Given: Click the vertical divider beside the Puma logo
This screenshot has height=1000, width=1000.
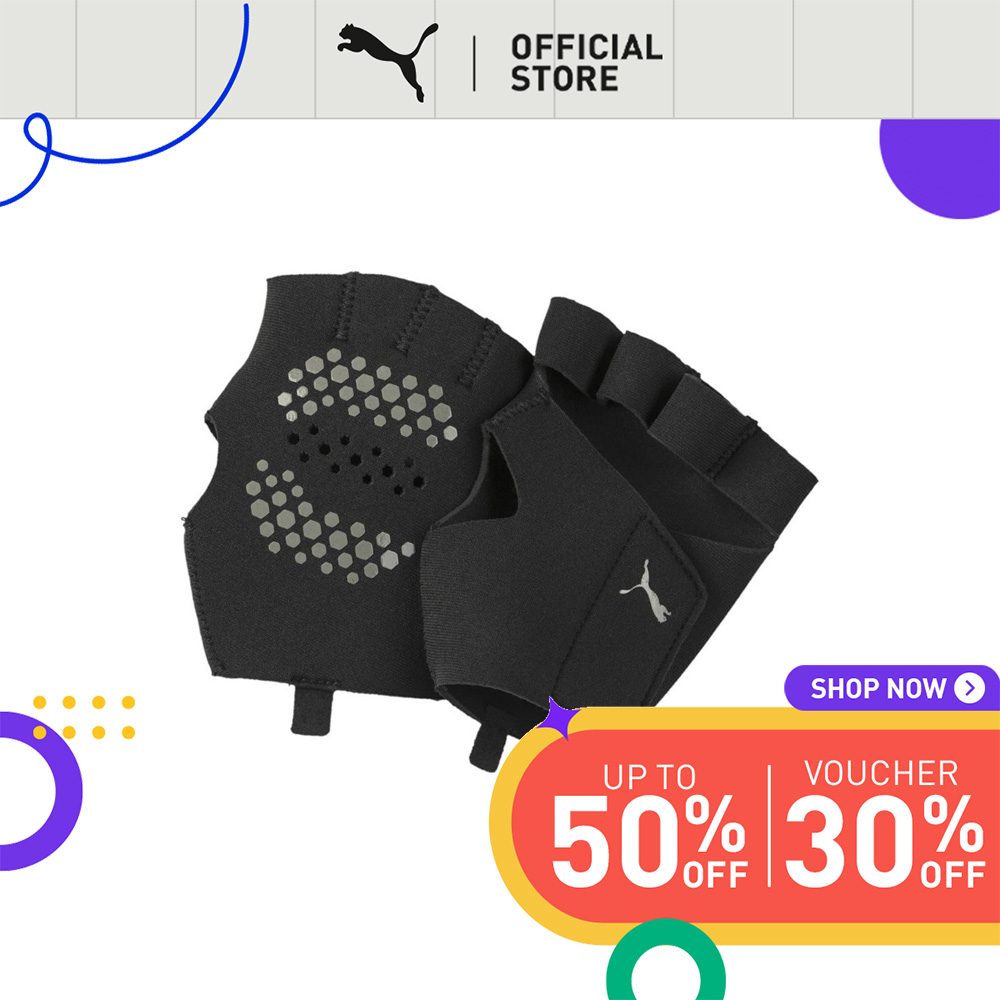Looking at the screenshot, I should (474, 64).
